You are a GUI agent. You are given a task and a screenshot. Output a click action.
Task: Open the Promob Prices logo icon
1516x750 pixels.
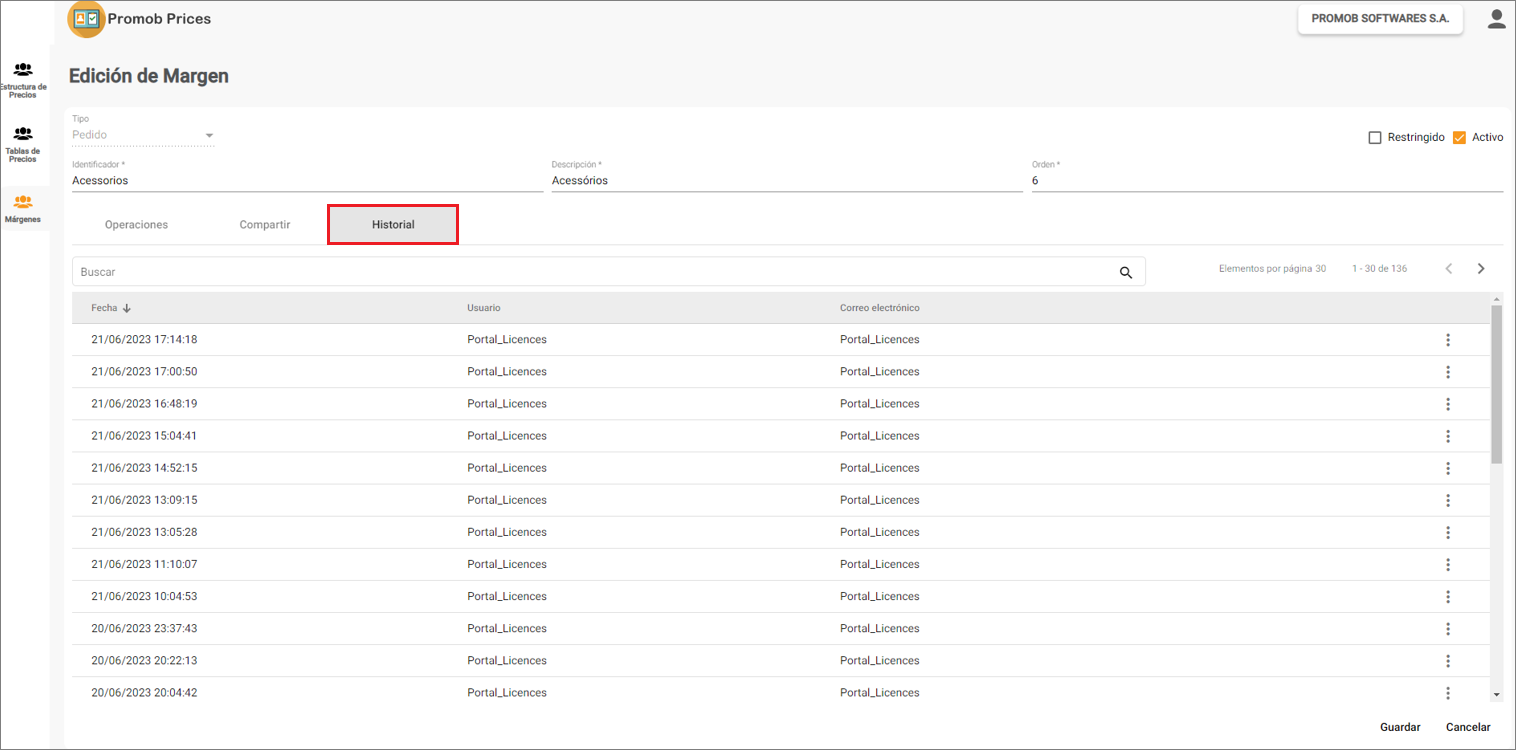[x=86, y=19]
